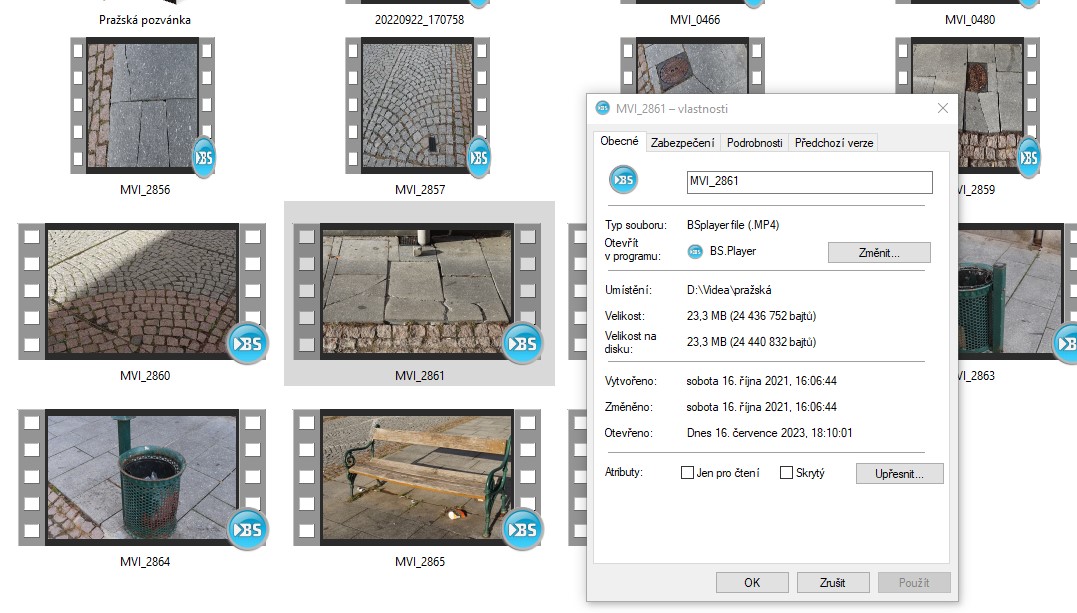Select the MVI_2860 video file icon
1077x613 pixels.
(143, 291)
